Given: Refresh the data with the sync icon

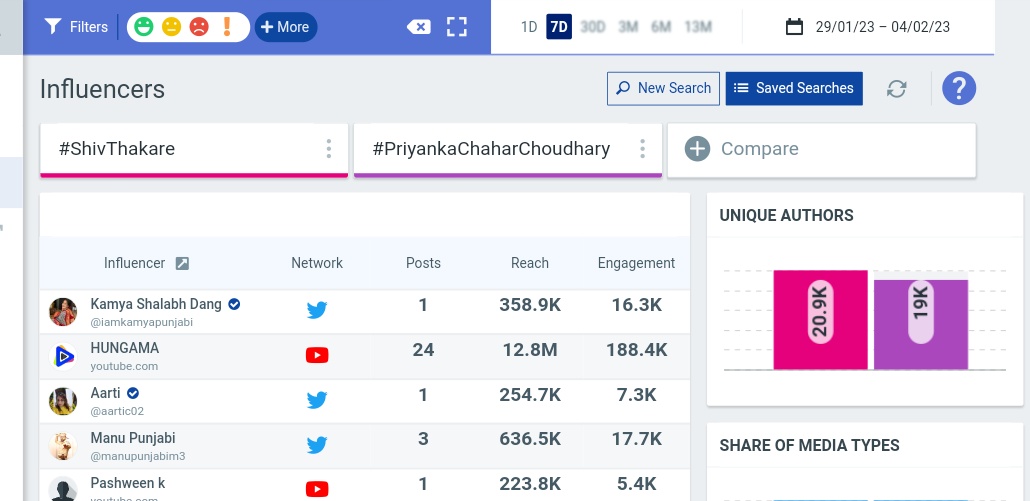Looking at the screenshot, I should click(x=897, y=89).
